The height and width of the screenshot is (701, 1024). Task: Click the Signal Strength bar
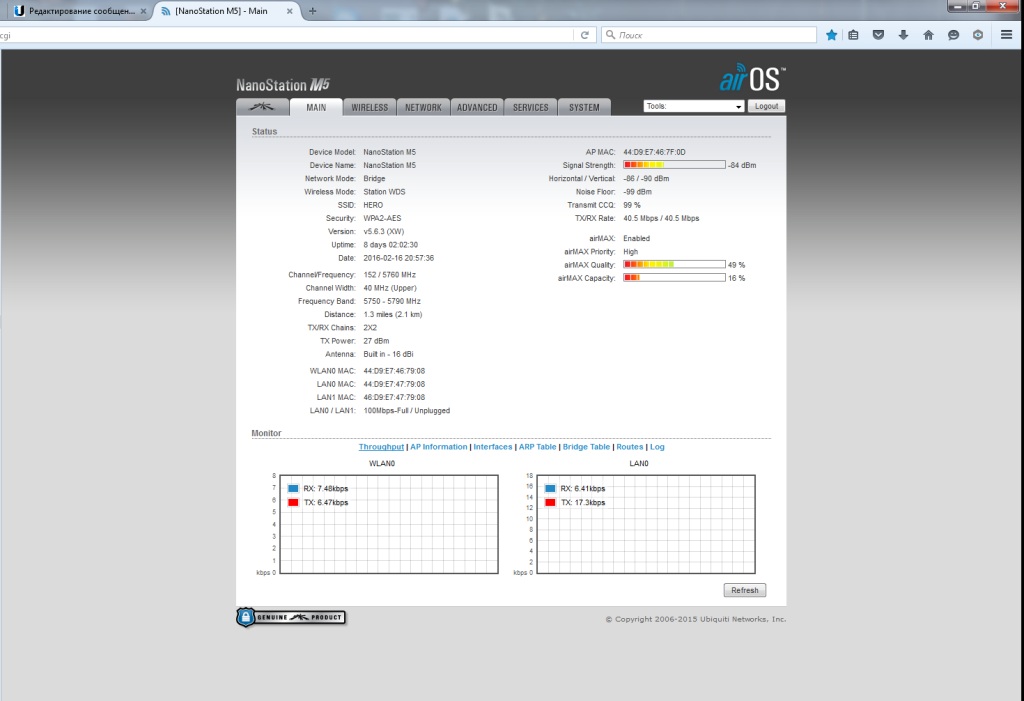click(674, 165)
